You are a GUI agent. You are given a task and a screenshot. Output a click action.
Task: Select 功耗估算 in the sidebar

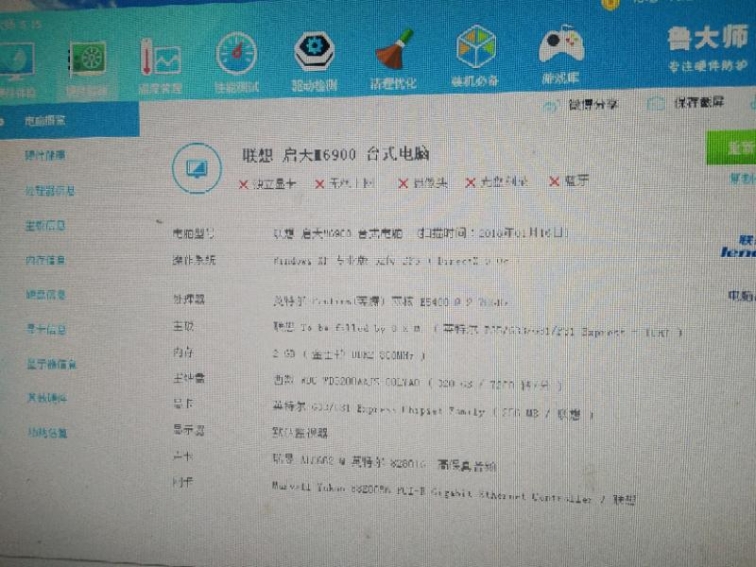point(47,433)
